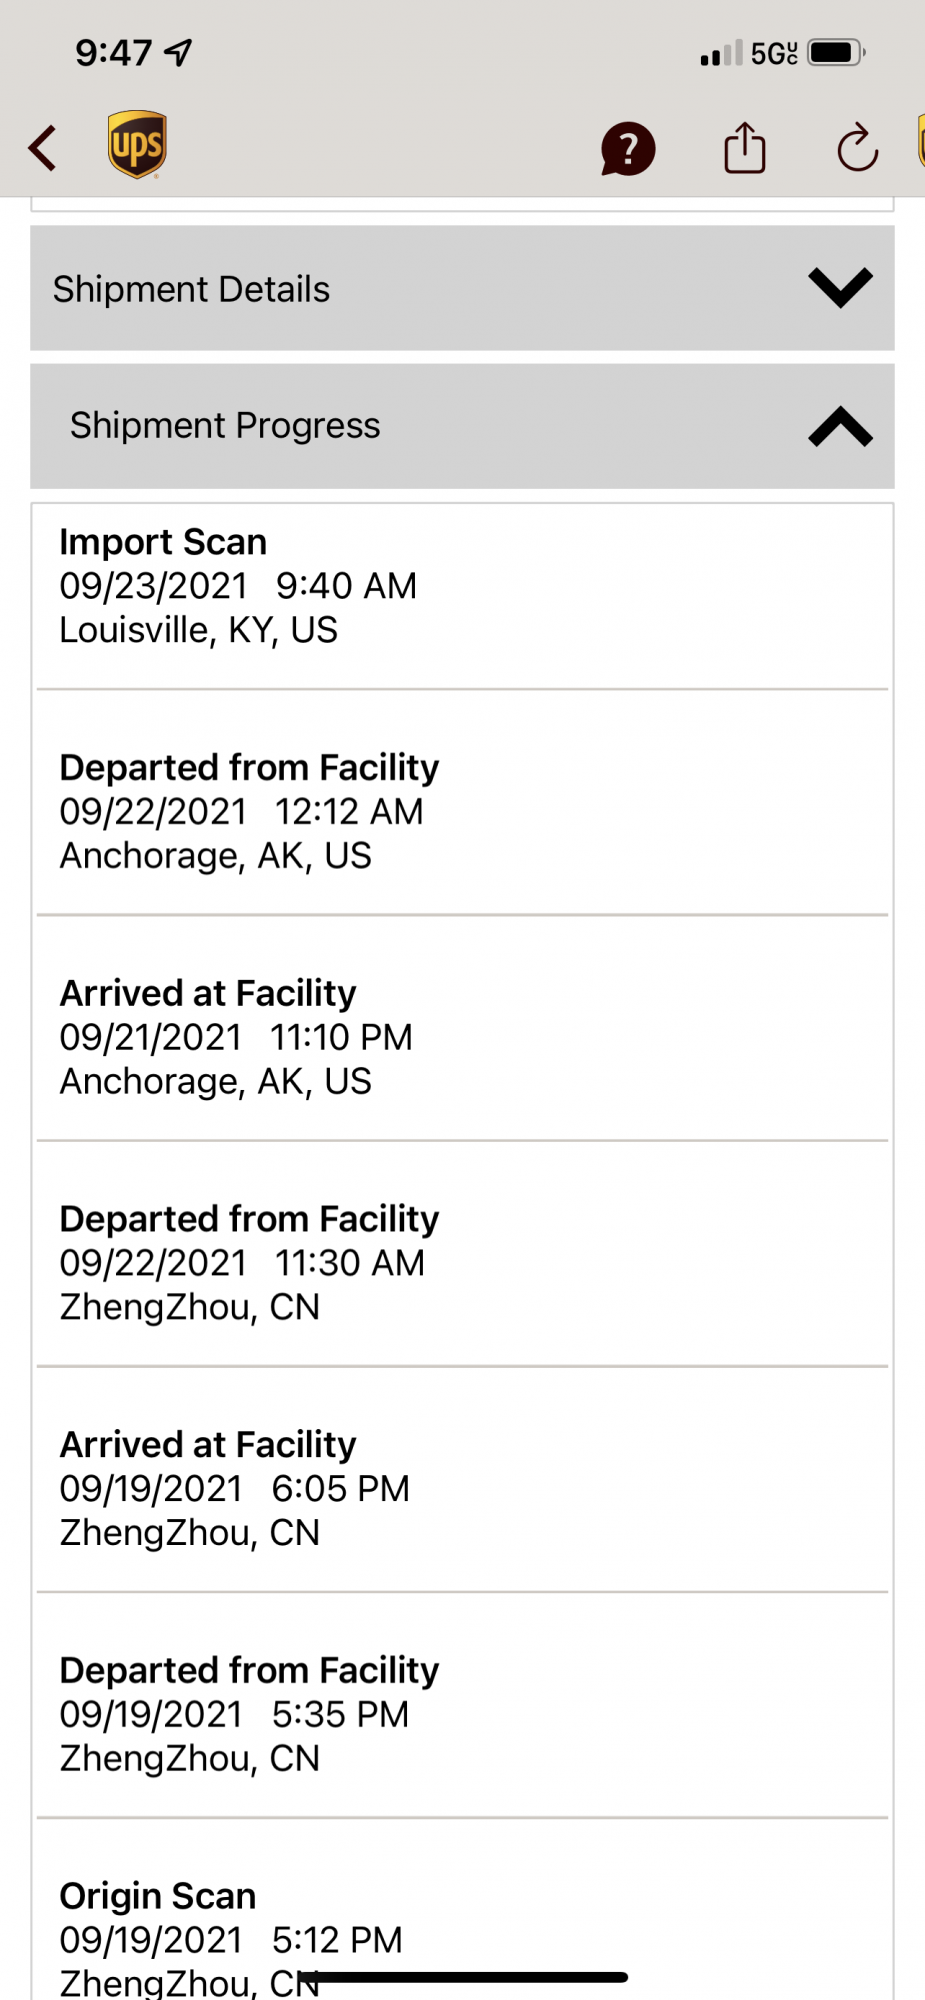
Task: Tap the refresh icon
Action: [x=857, y=149]
